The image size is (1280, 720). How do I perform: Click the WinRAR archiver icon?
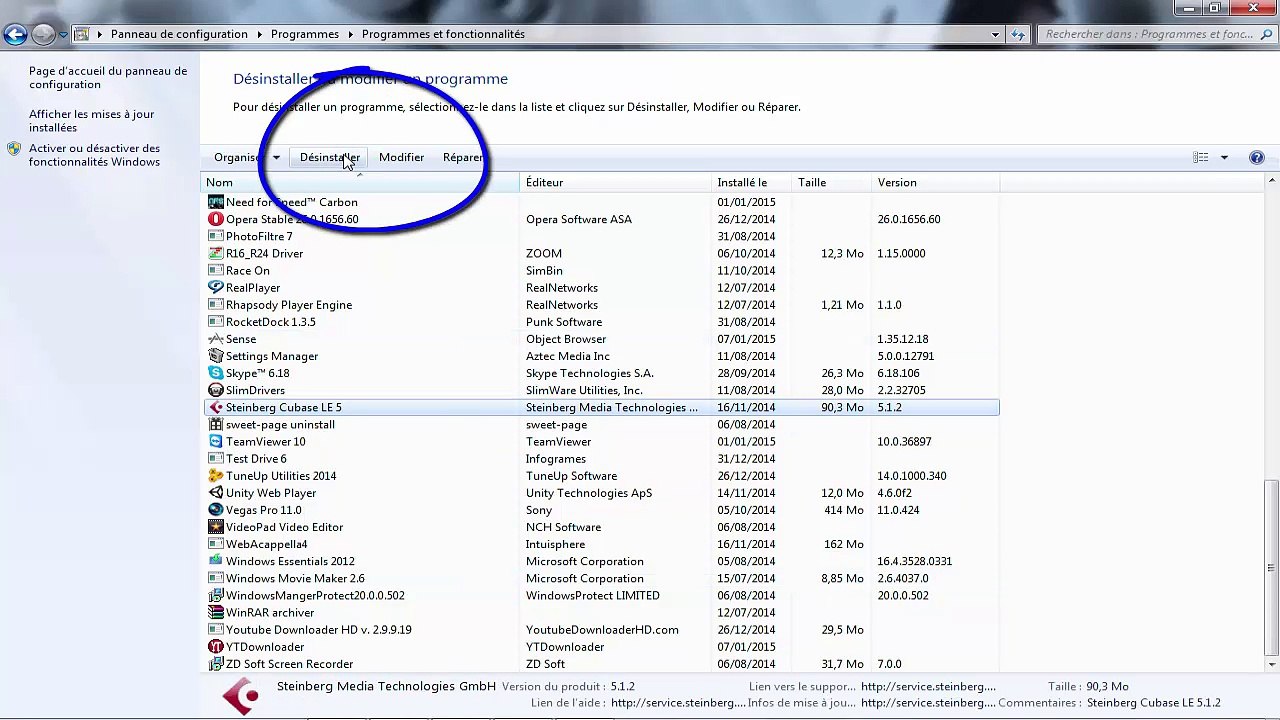coord(216,612)
